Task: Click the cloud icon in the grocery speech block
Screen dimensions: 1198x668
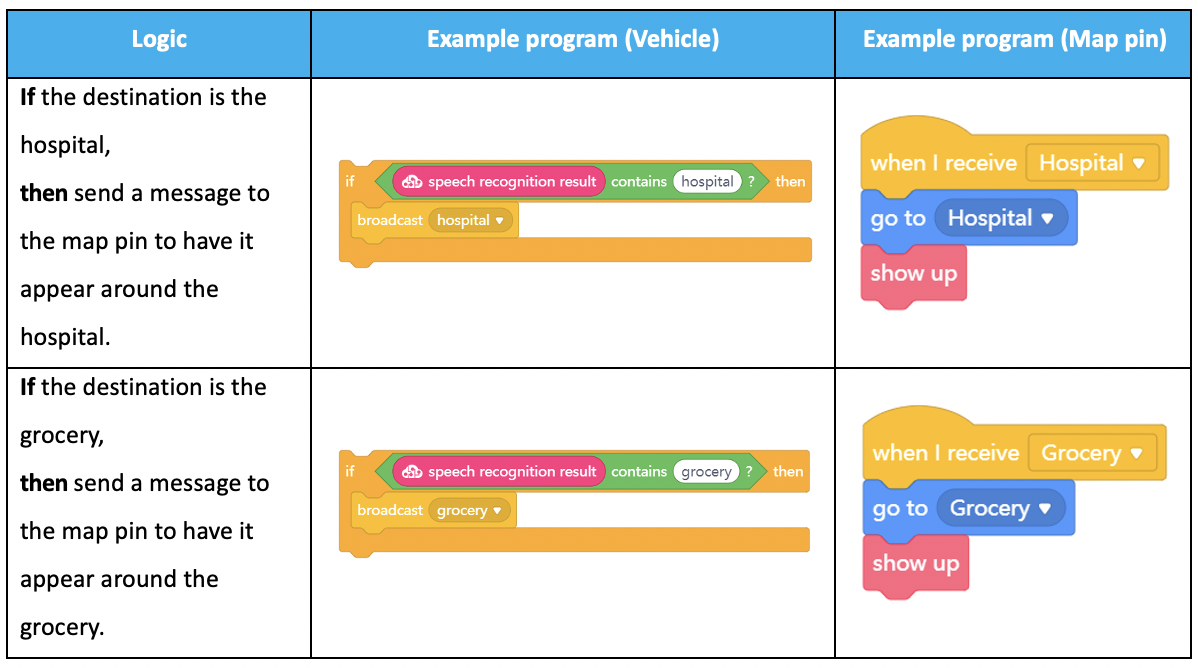Action: click(x=412, y=472)
